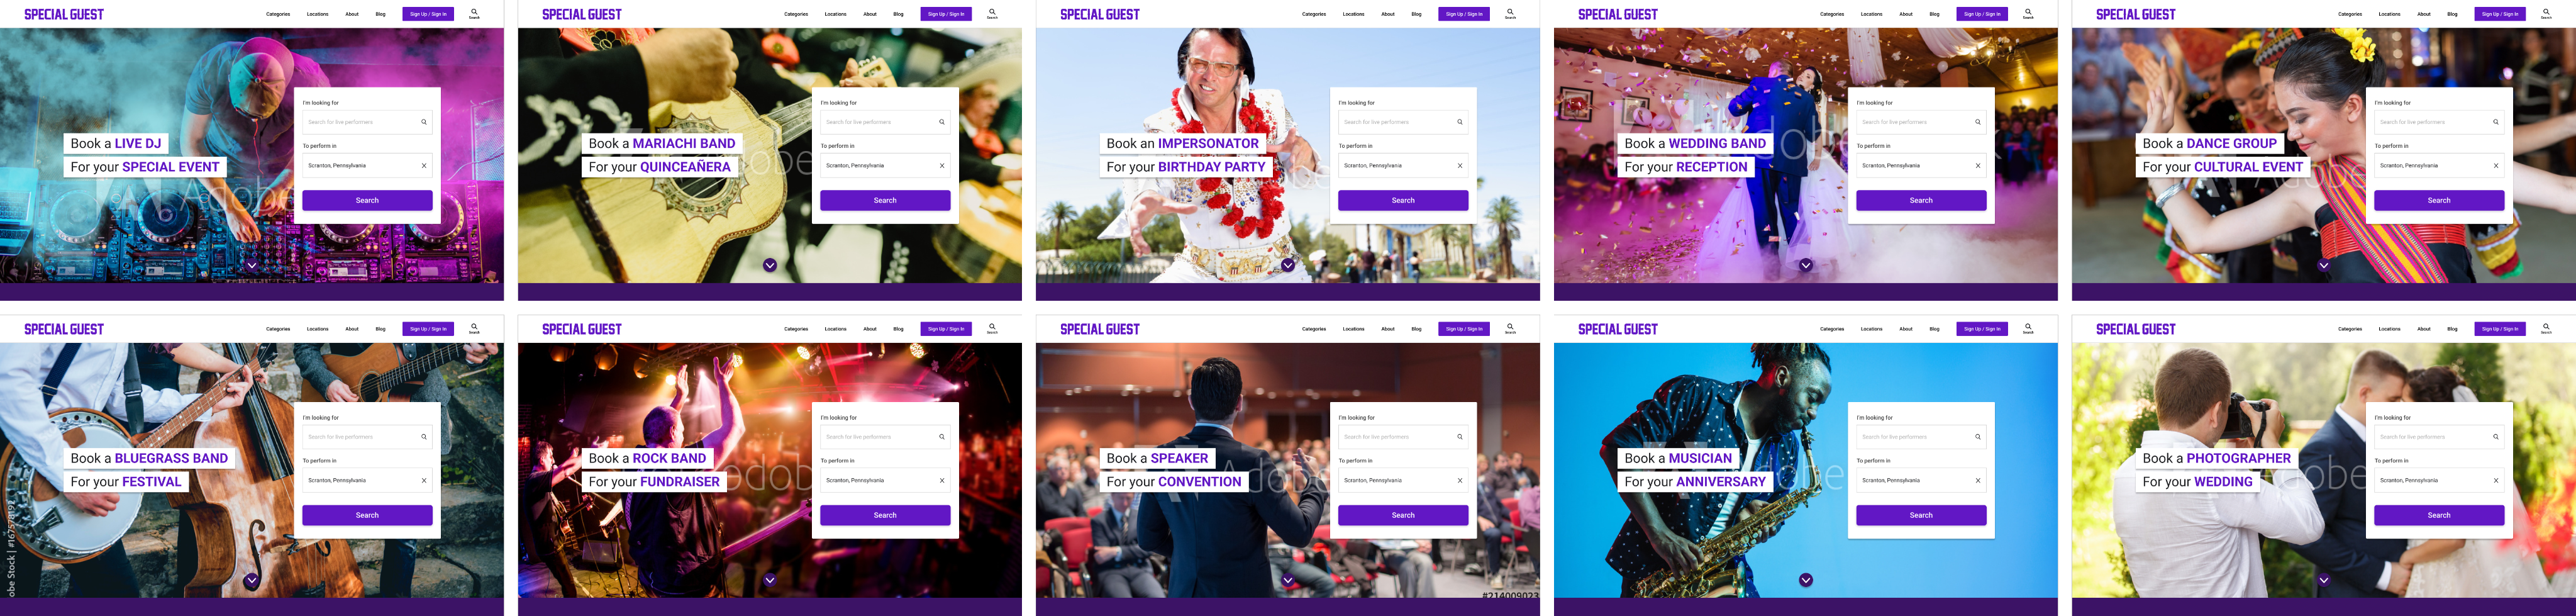Click purple Search button on Photographer page
2576x616 pixels.
(x=2439, y=515)
